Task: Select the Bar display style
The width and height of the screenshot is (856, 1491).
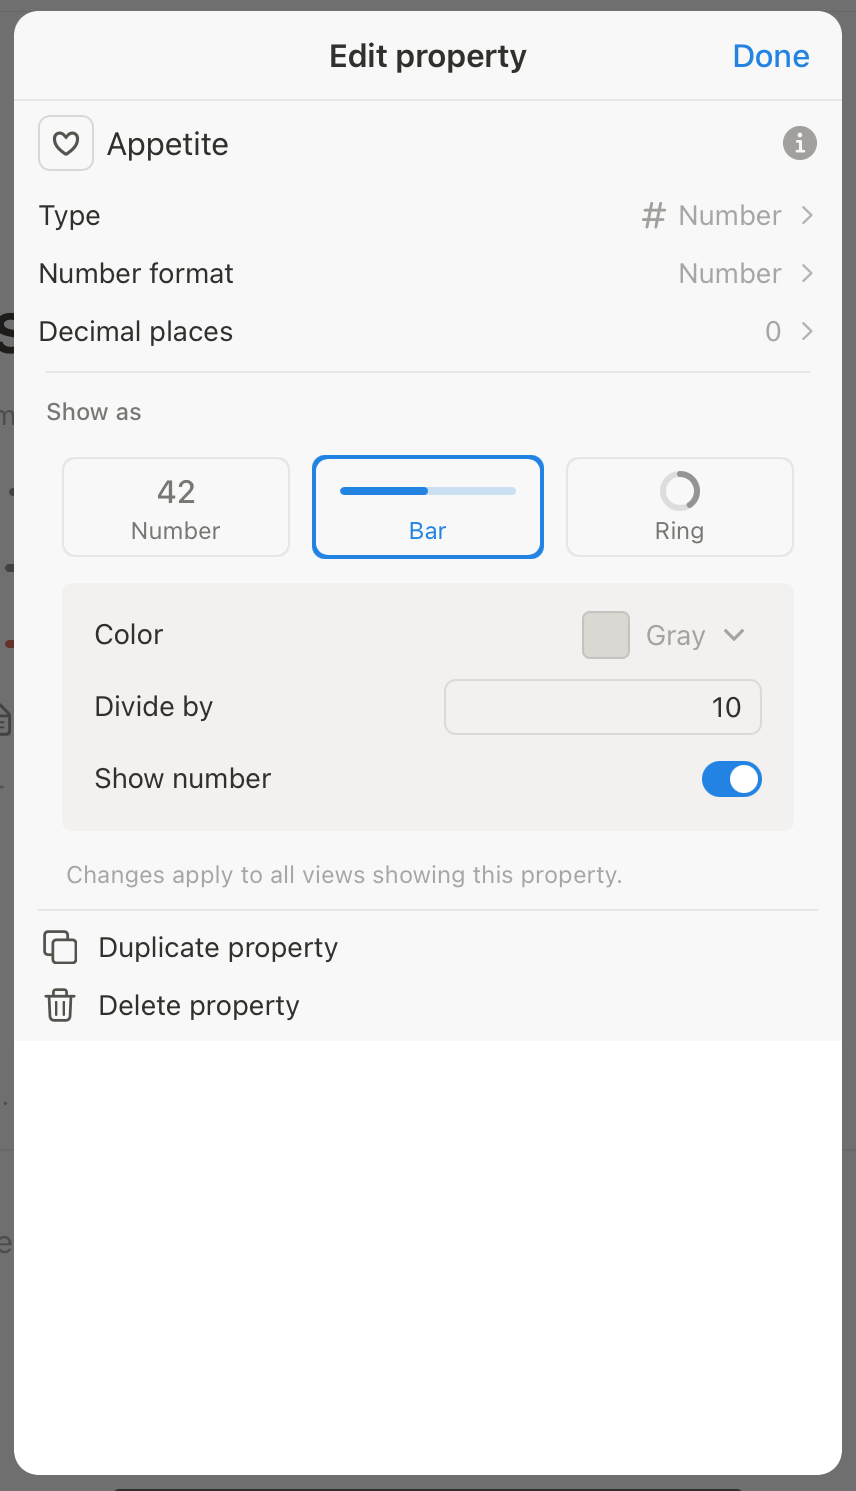Action: (427, 506)
